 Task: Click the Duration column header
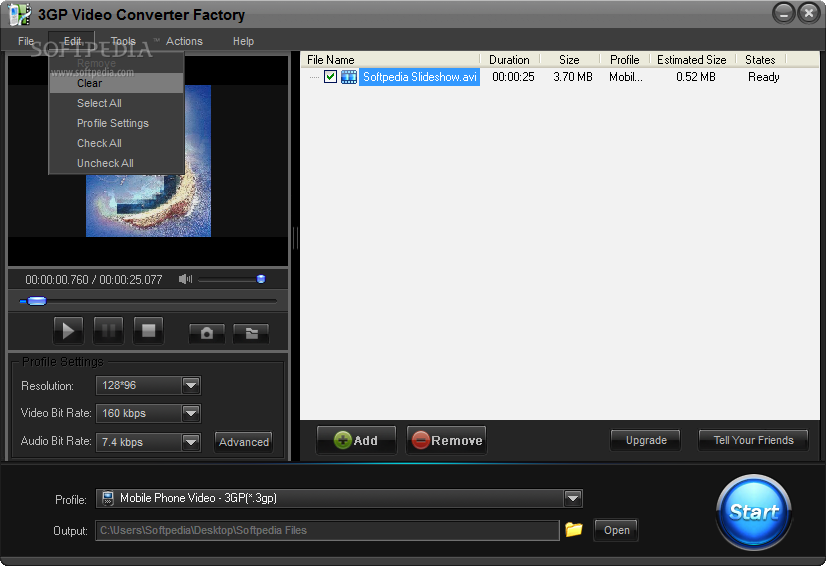[x=509, y=60]
